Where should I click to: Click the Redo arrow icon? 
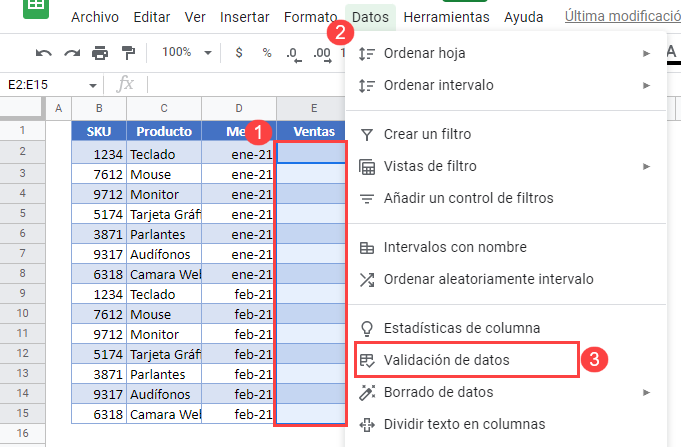[72, 53]
